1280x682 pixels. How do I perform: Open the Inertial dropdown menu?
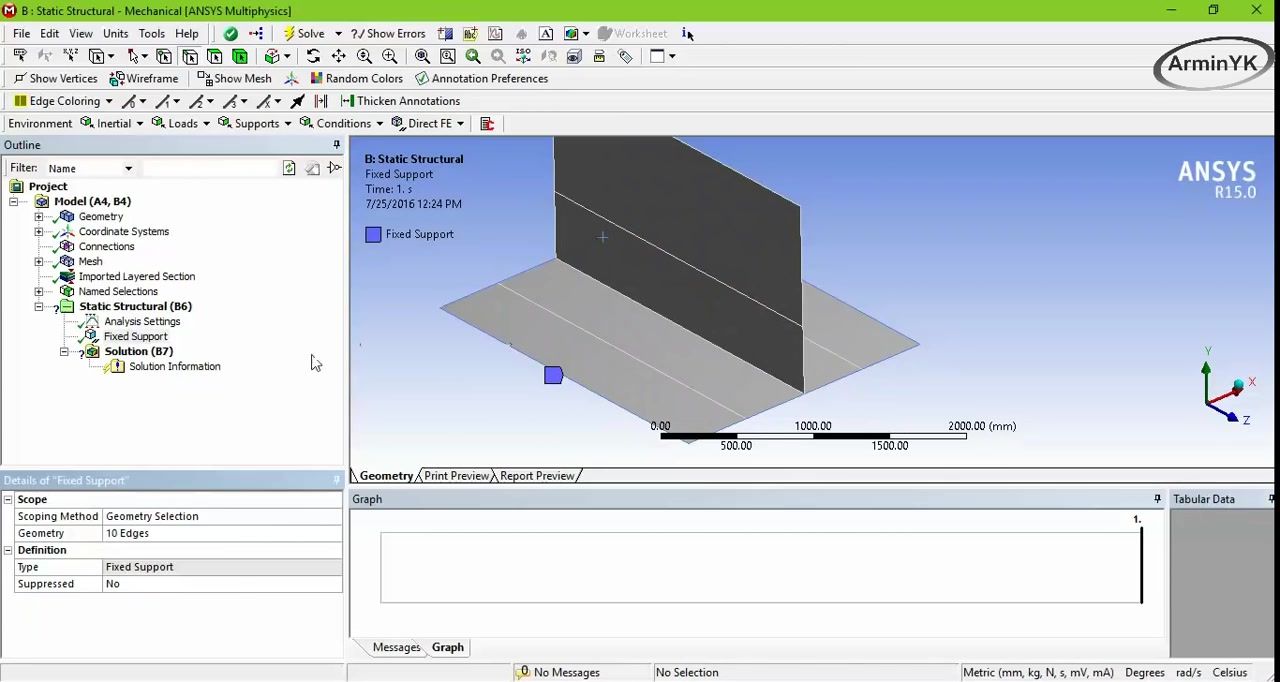[x=139, y=123]
